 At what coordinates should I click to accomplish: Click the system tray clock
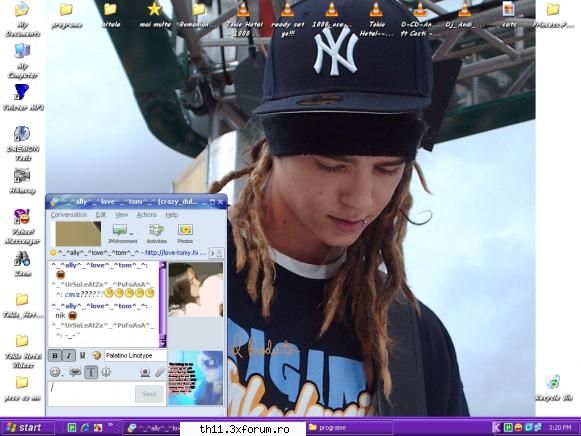(560, 427)
